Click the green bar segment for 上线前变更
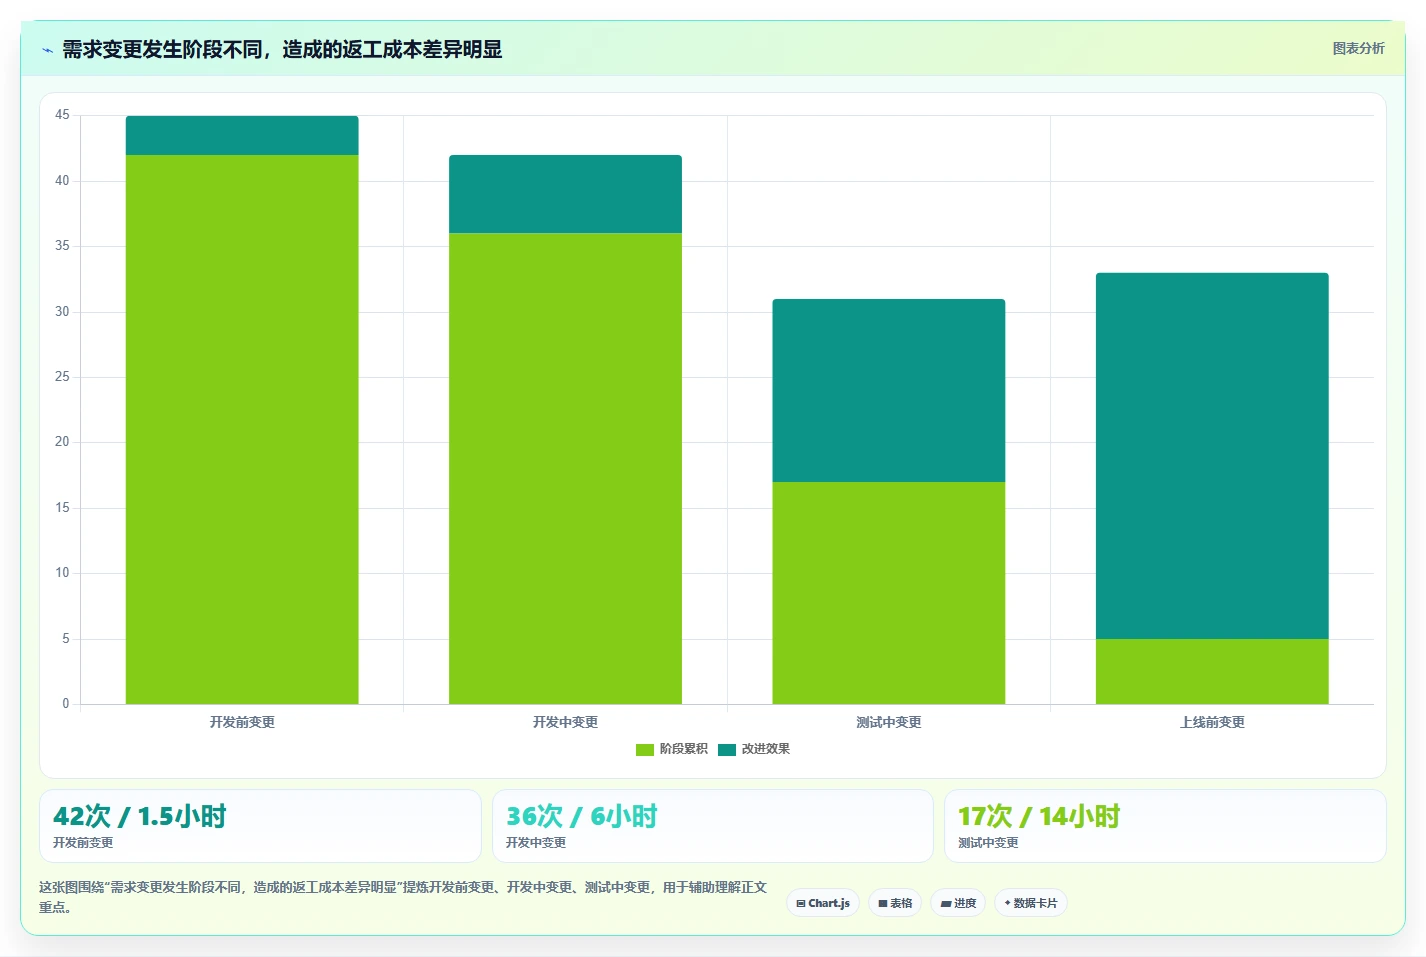Image resolution: width=1426 pixels, height=957 pixels. pos(1212,671)
